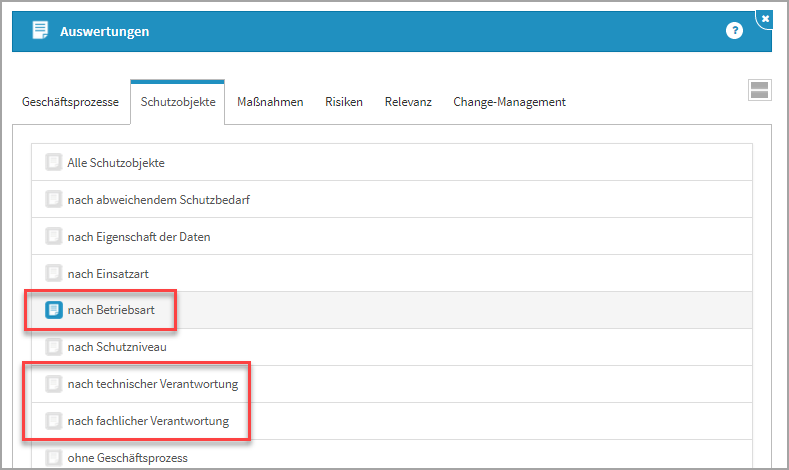This screenshot has width=789, height=470.
Task: Click the layout view toggle icon
Action: (759, 90)
